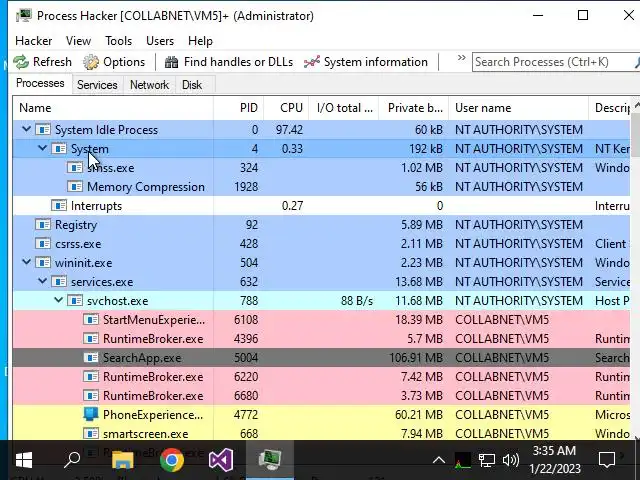Open Options via the gear icon

91,62
